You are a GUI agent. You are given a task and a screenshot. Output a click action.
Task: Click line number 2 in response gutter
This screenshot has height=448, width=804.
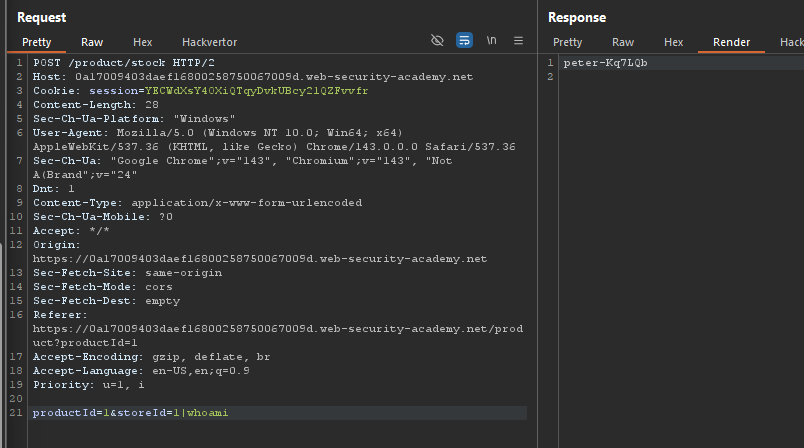tap(550, 76)
